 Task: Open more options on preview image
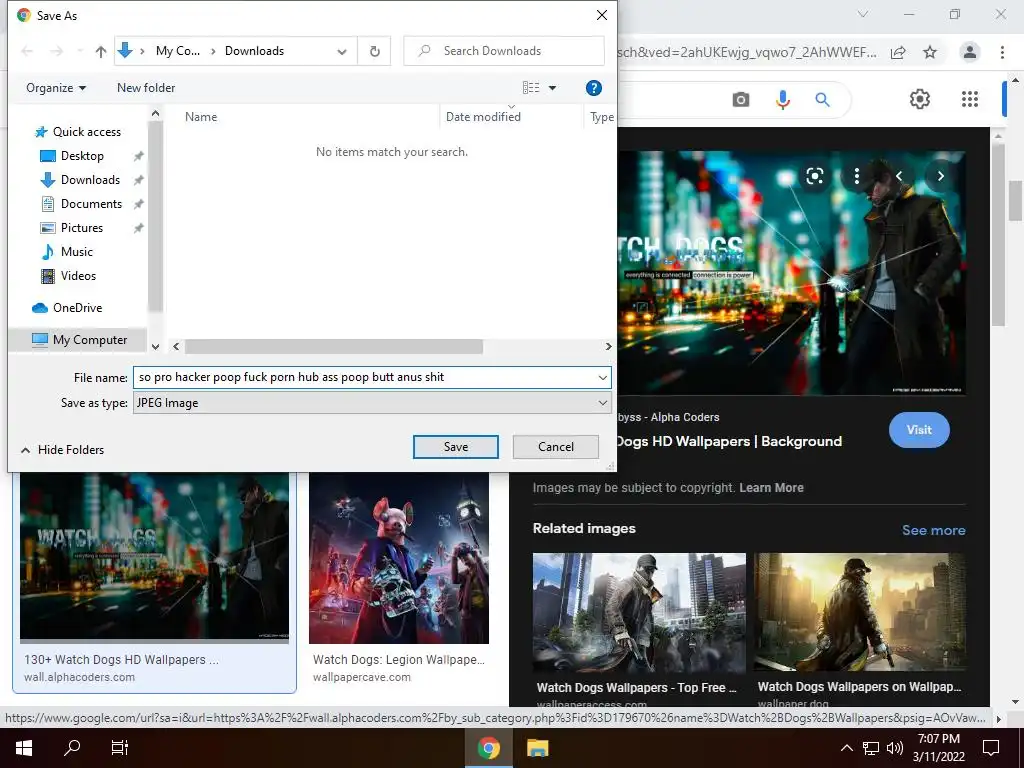pos(856,176)
